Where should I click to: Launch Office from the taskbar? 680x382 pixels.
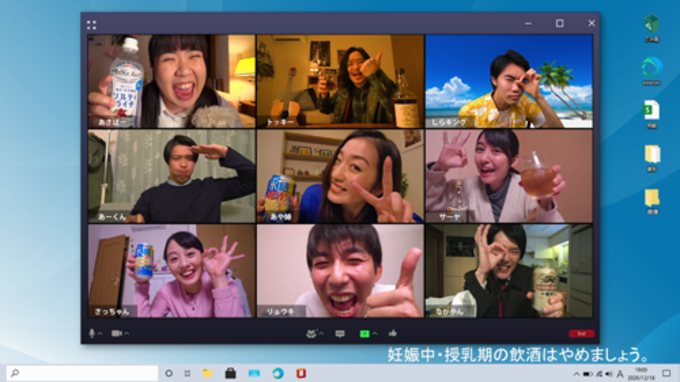click(301, 373)
